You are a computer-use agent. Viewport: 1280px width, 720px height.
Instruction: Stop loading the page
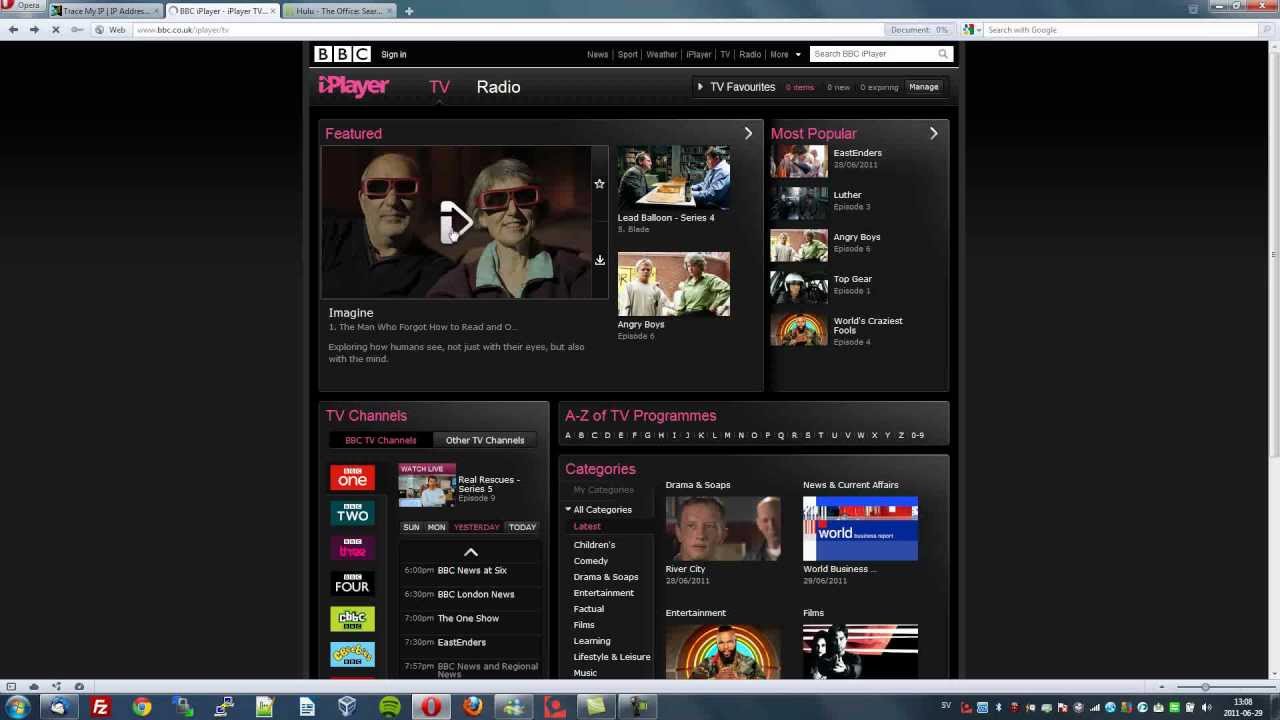55,30
